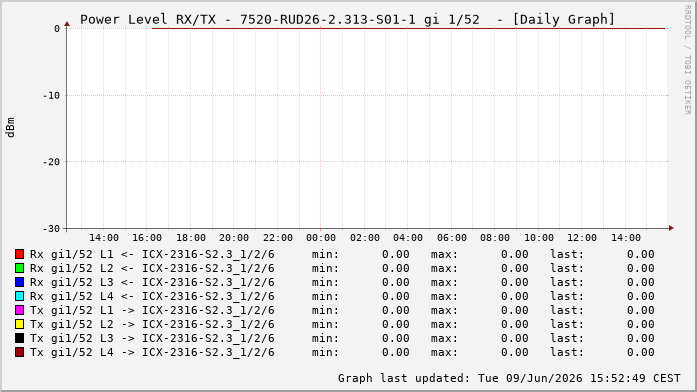Click the 'Tx gi1/52 L2 -> ICX-2316-S2.3_1/2/6' label
The height and width of the screenshot is (392, 697).
pos(152,324)
